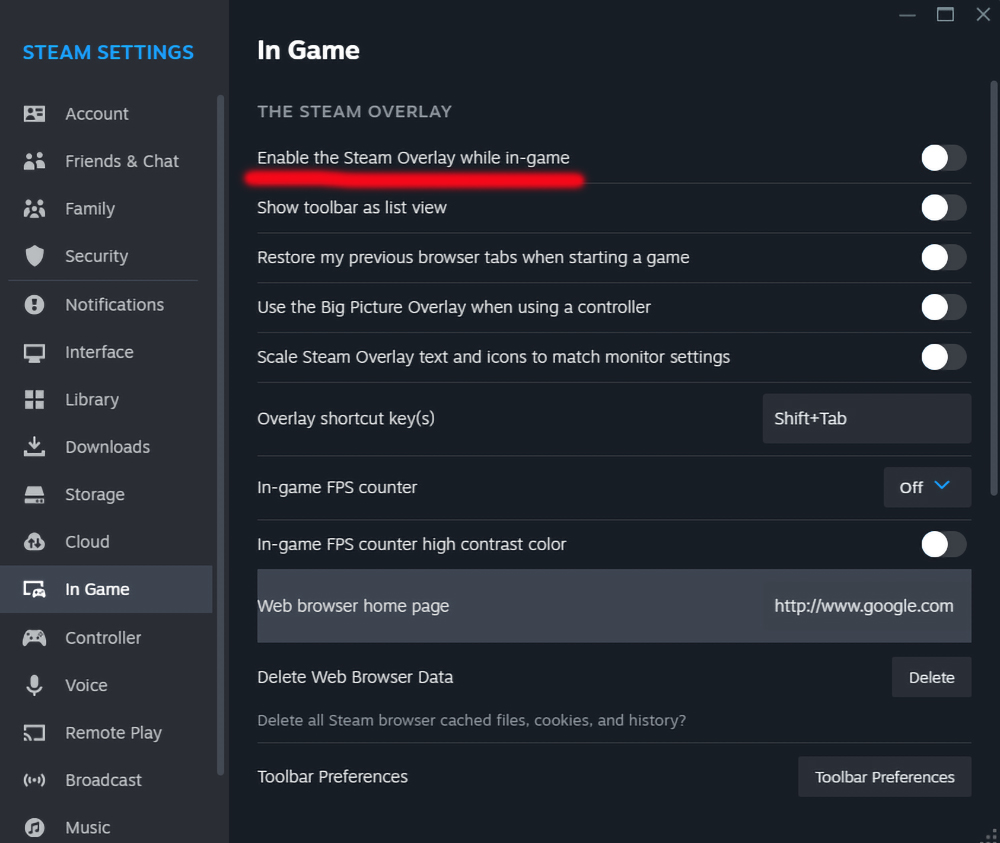This screenshot has width=1000, height=843.
Task: Select the Security shield icon
Action: pos(35,256)
